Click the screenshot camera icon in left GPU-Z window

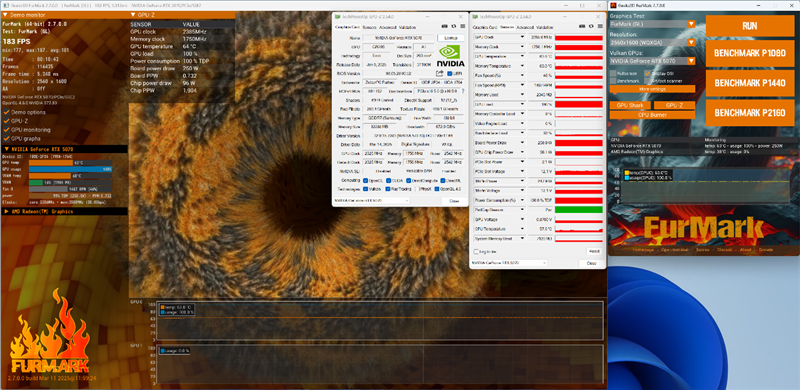(x=444, y=27)
